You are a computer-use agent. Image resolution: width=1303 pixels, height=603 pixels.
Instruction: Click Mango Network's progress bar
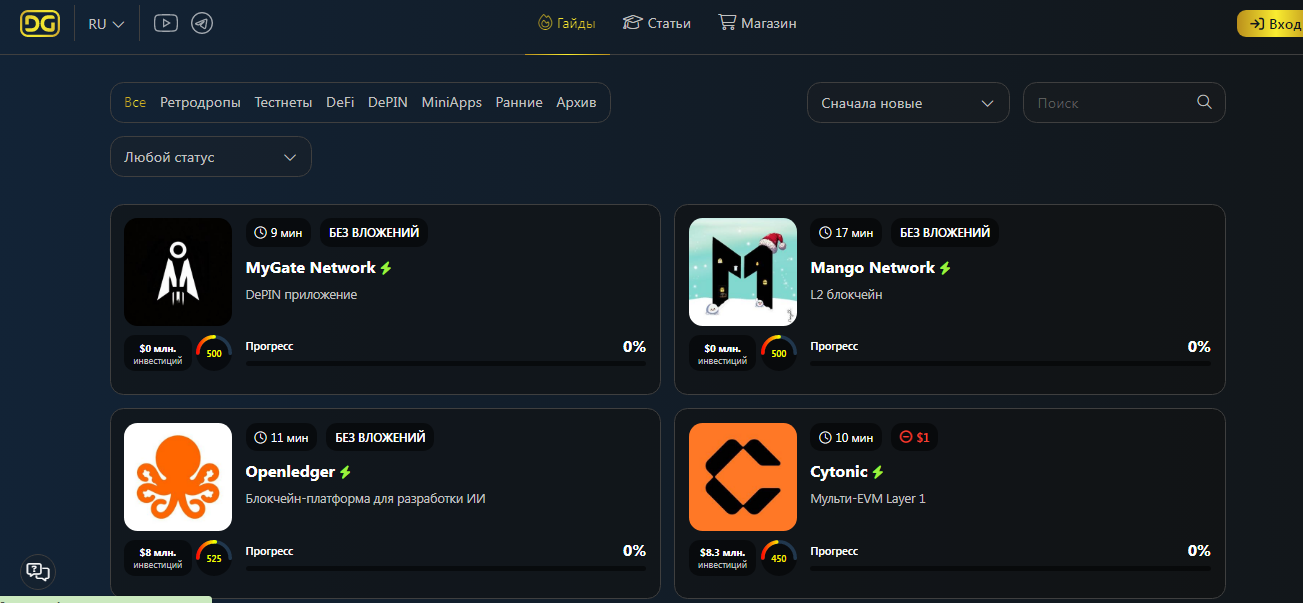tap(1011, 363)
